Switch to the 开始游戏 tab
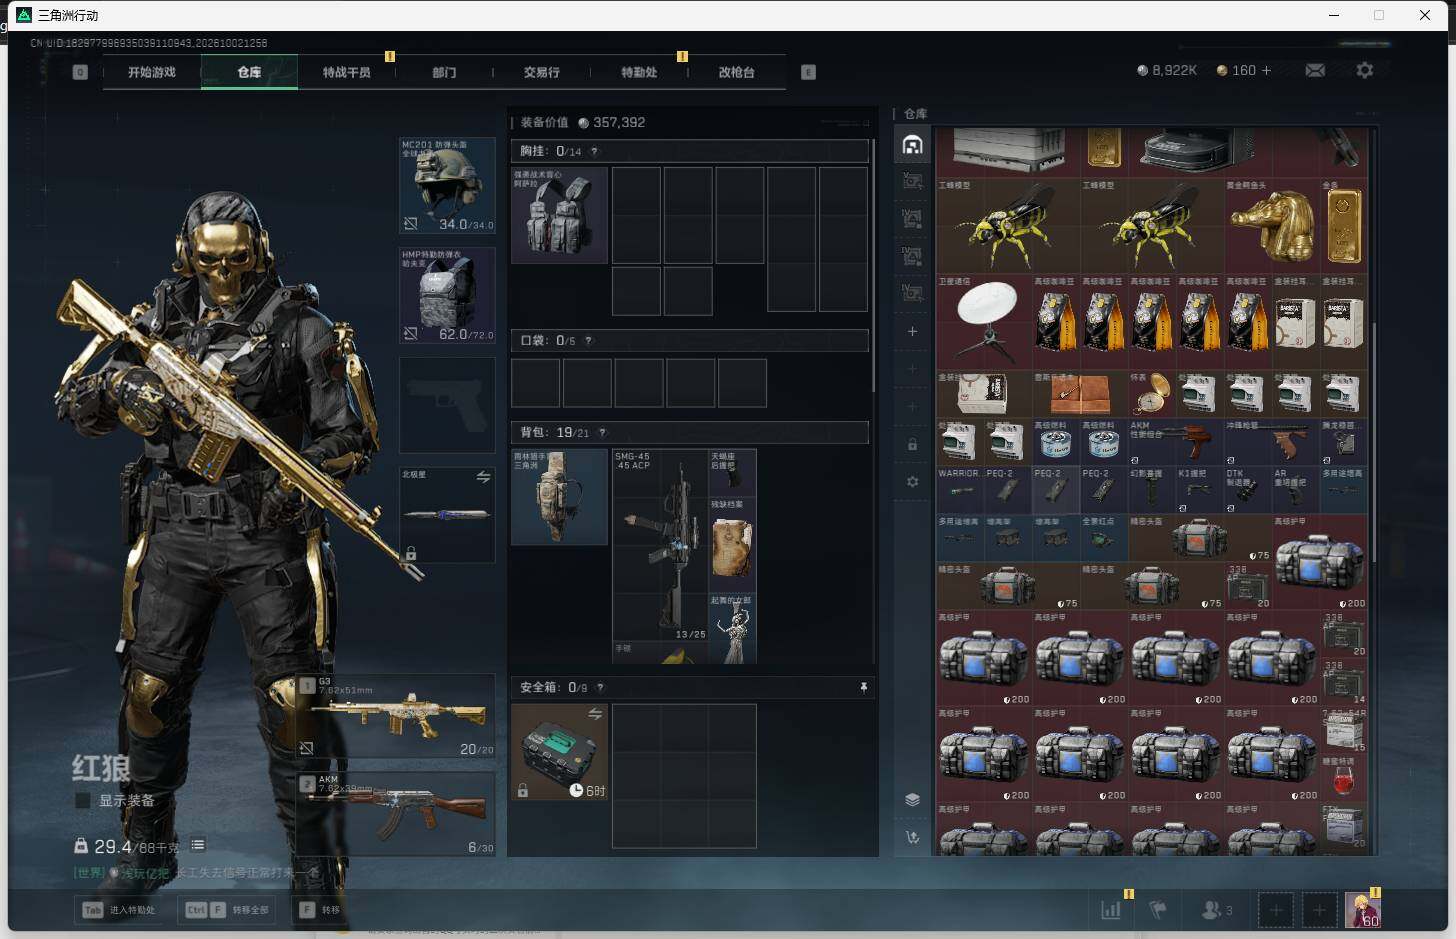1456x939 pixels. pos(152,72)
